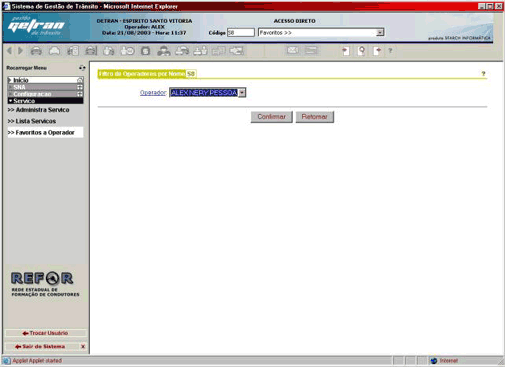Open Lista Servicos menu item
The image size is (505, 367).
tap(32, 121)
